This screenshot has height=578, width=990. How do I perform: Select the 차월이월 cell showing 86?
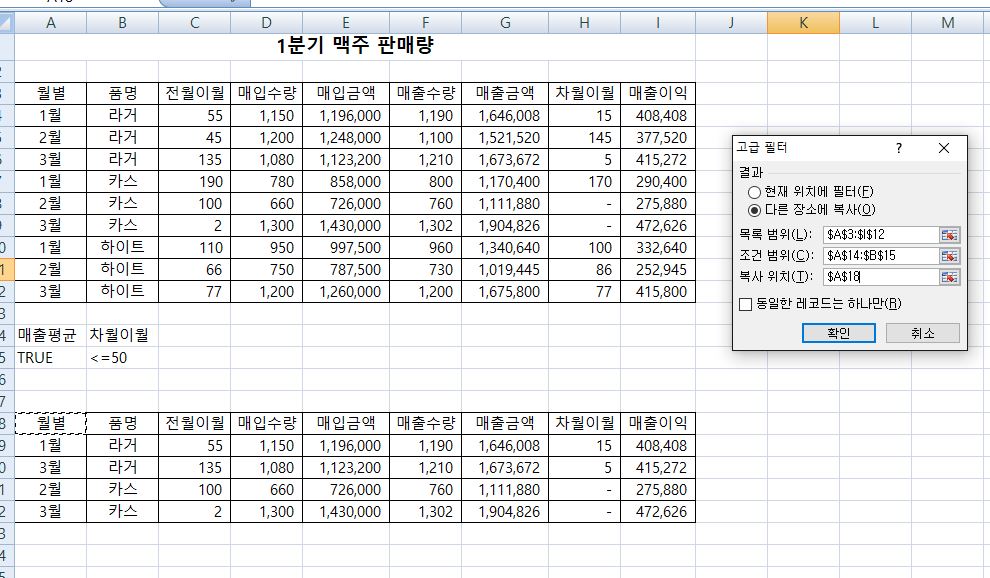pyautogui.click(x=585, y=270)
